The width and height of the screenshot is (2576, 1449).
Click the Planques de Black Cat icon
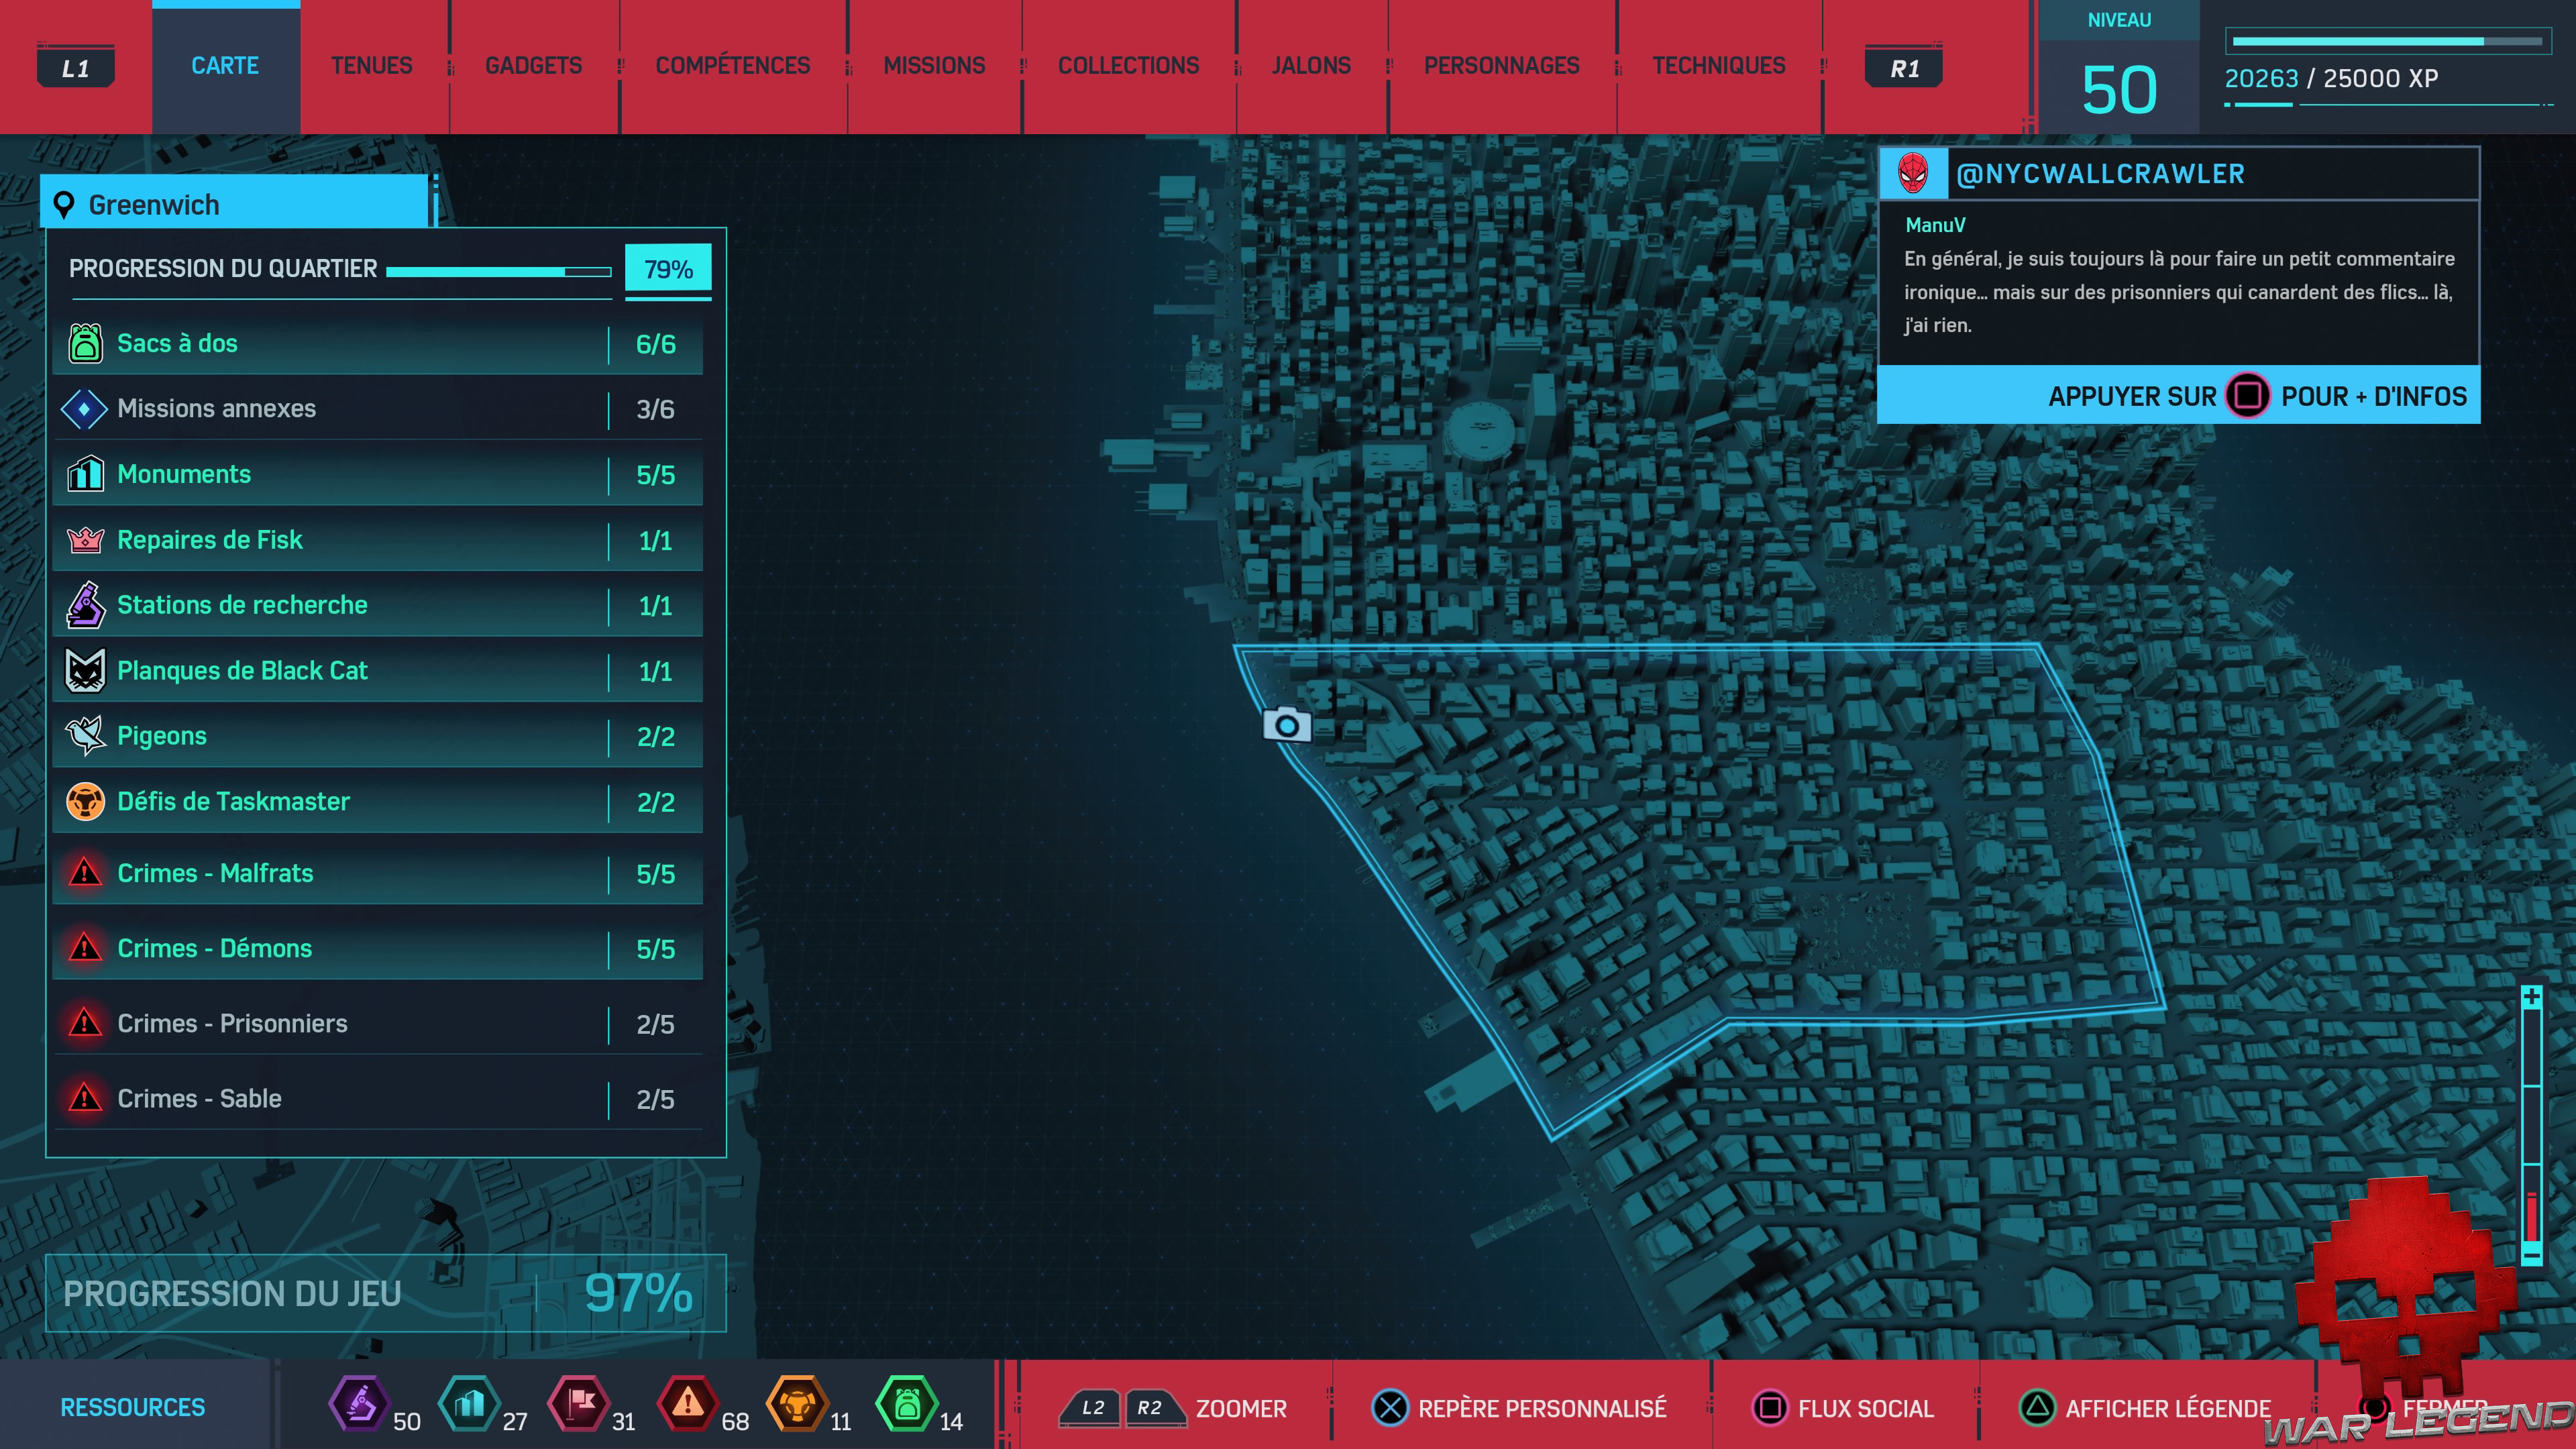[85, 670]
